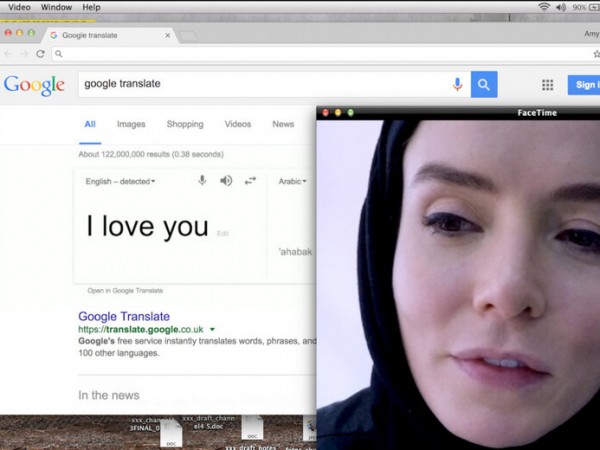Click the Google logo
The image size is (600, 450).
tap(34, 85)
